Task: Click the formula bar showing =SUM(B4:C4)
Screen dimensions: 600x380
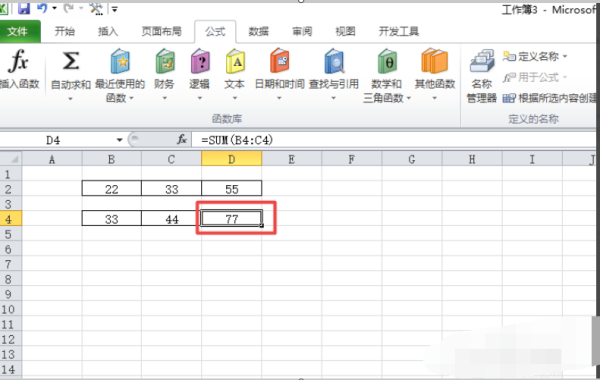Action: click(x=394, y=140)
